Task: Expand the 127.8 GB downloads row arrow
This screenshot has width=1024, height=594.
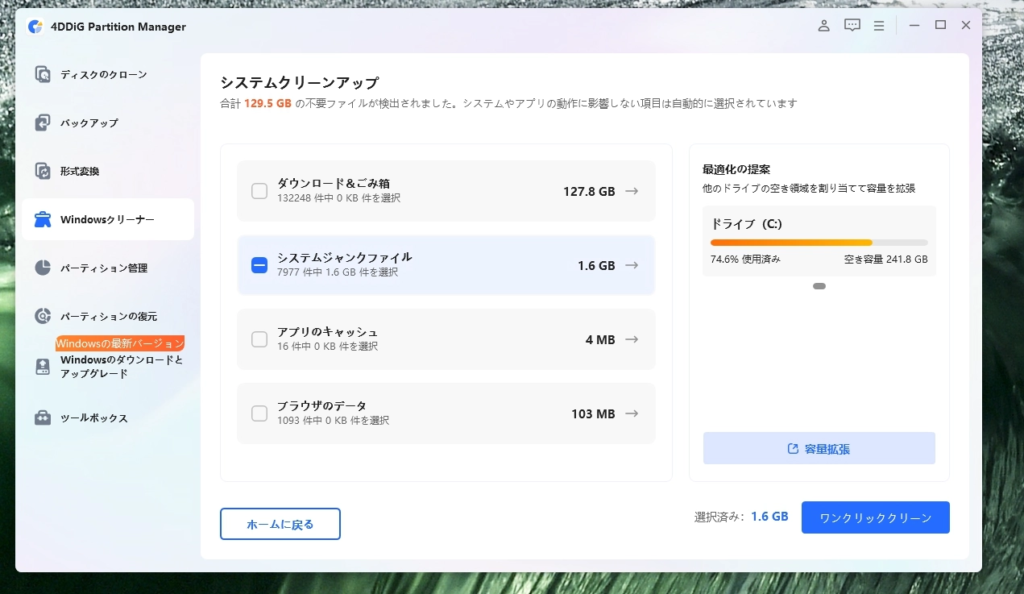Action: pyautogui.click(x=631, y=191)
